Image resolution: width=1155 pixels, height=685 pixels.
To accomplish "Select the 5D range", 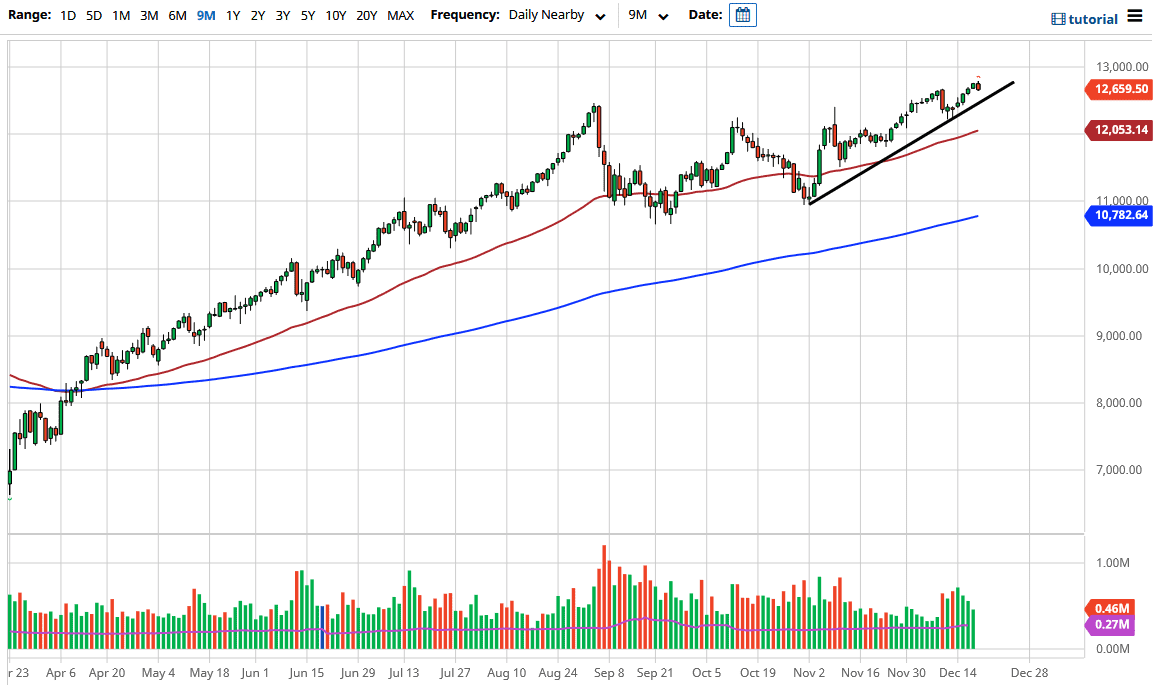I will coord(94,15).
